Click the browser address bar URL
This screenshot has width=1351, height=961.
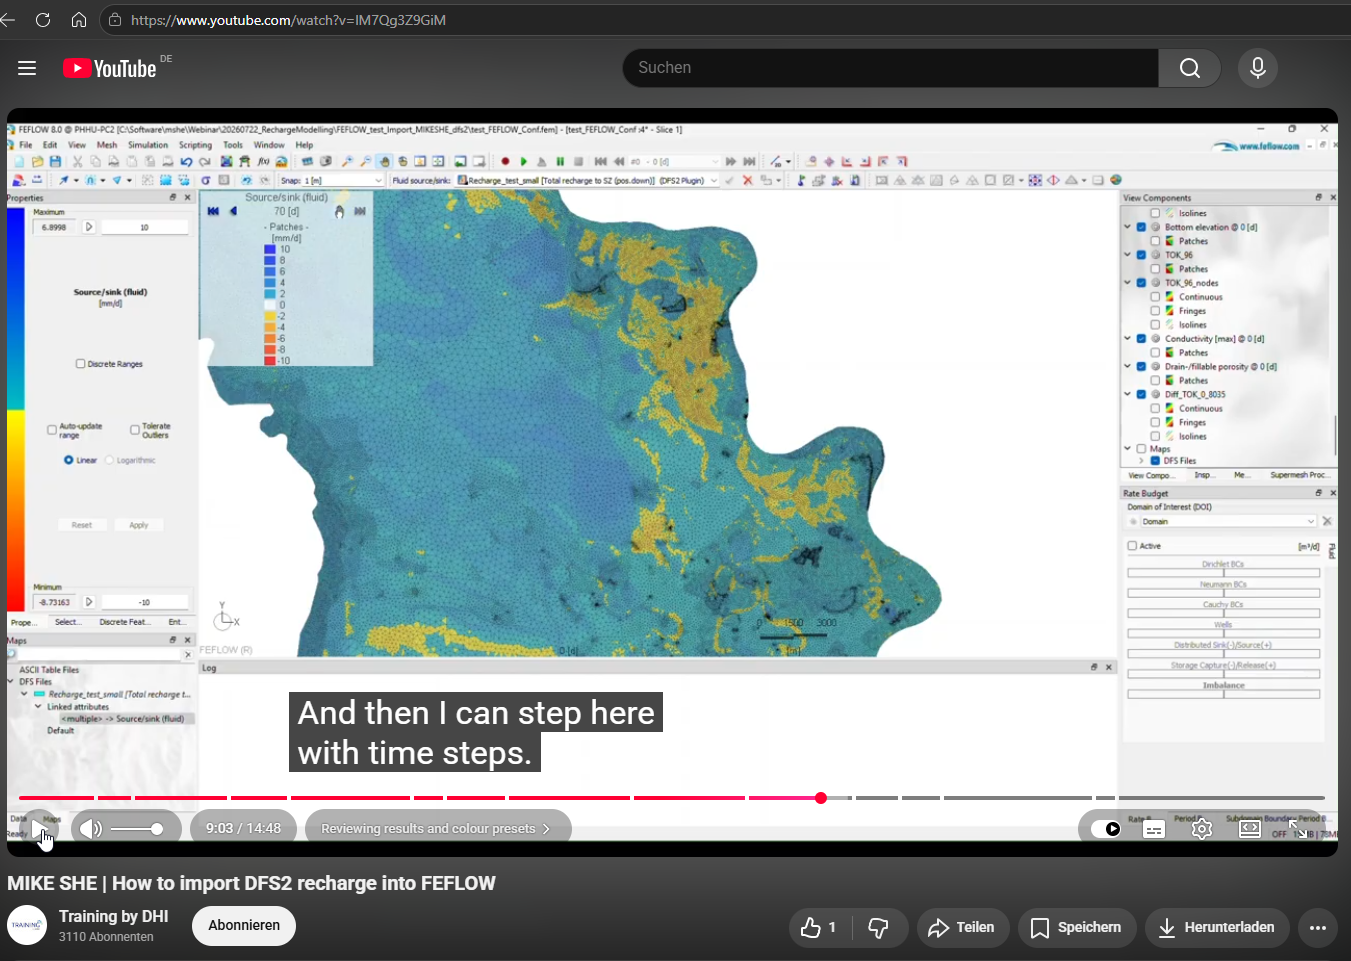tap(289, 20)
